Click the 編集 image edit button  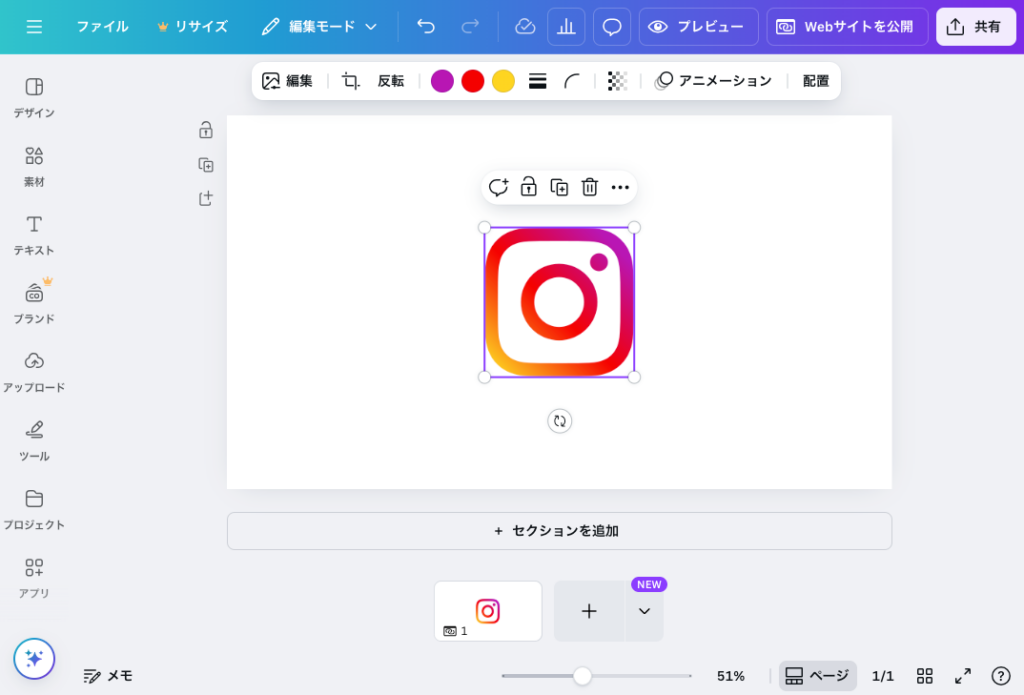click(287, 81)
